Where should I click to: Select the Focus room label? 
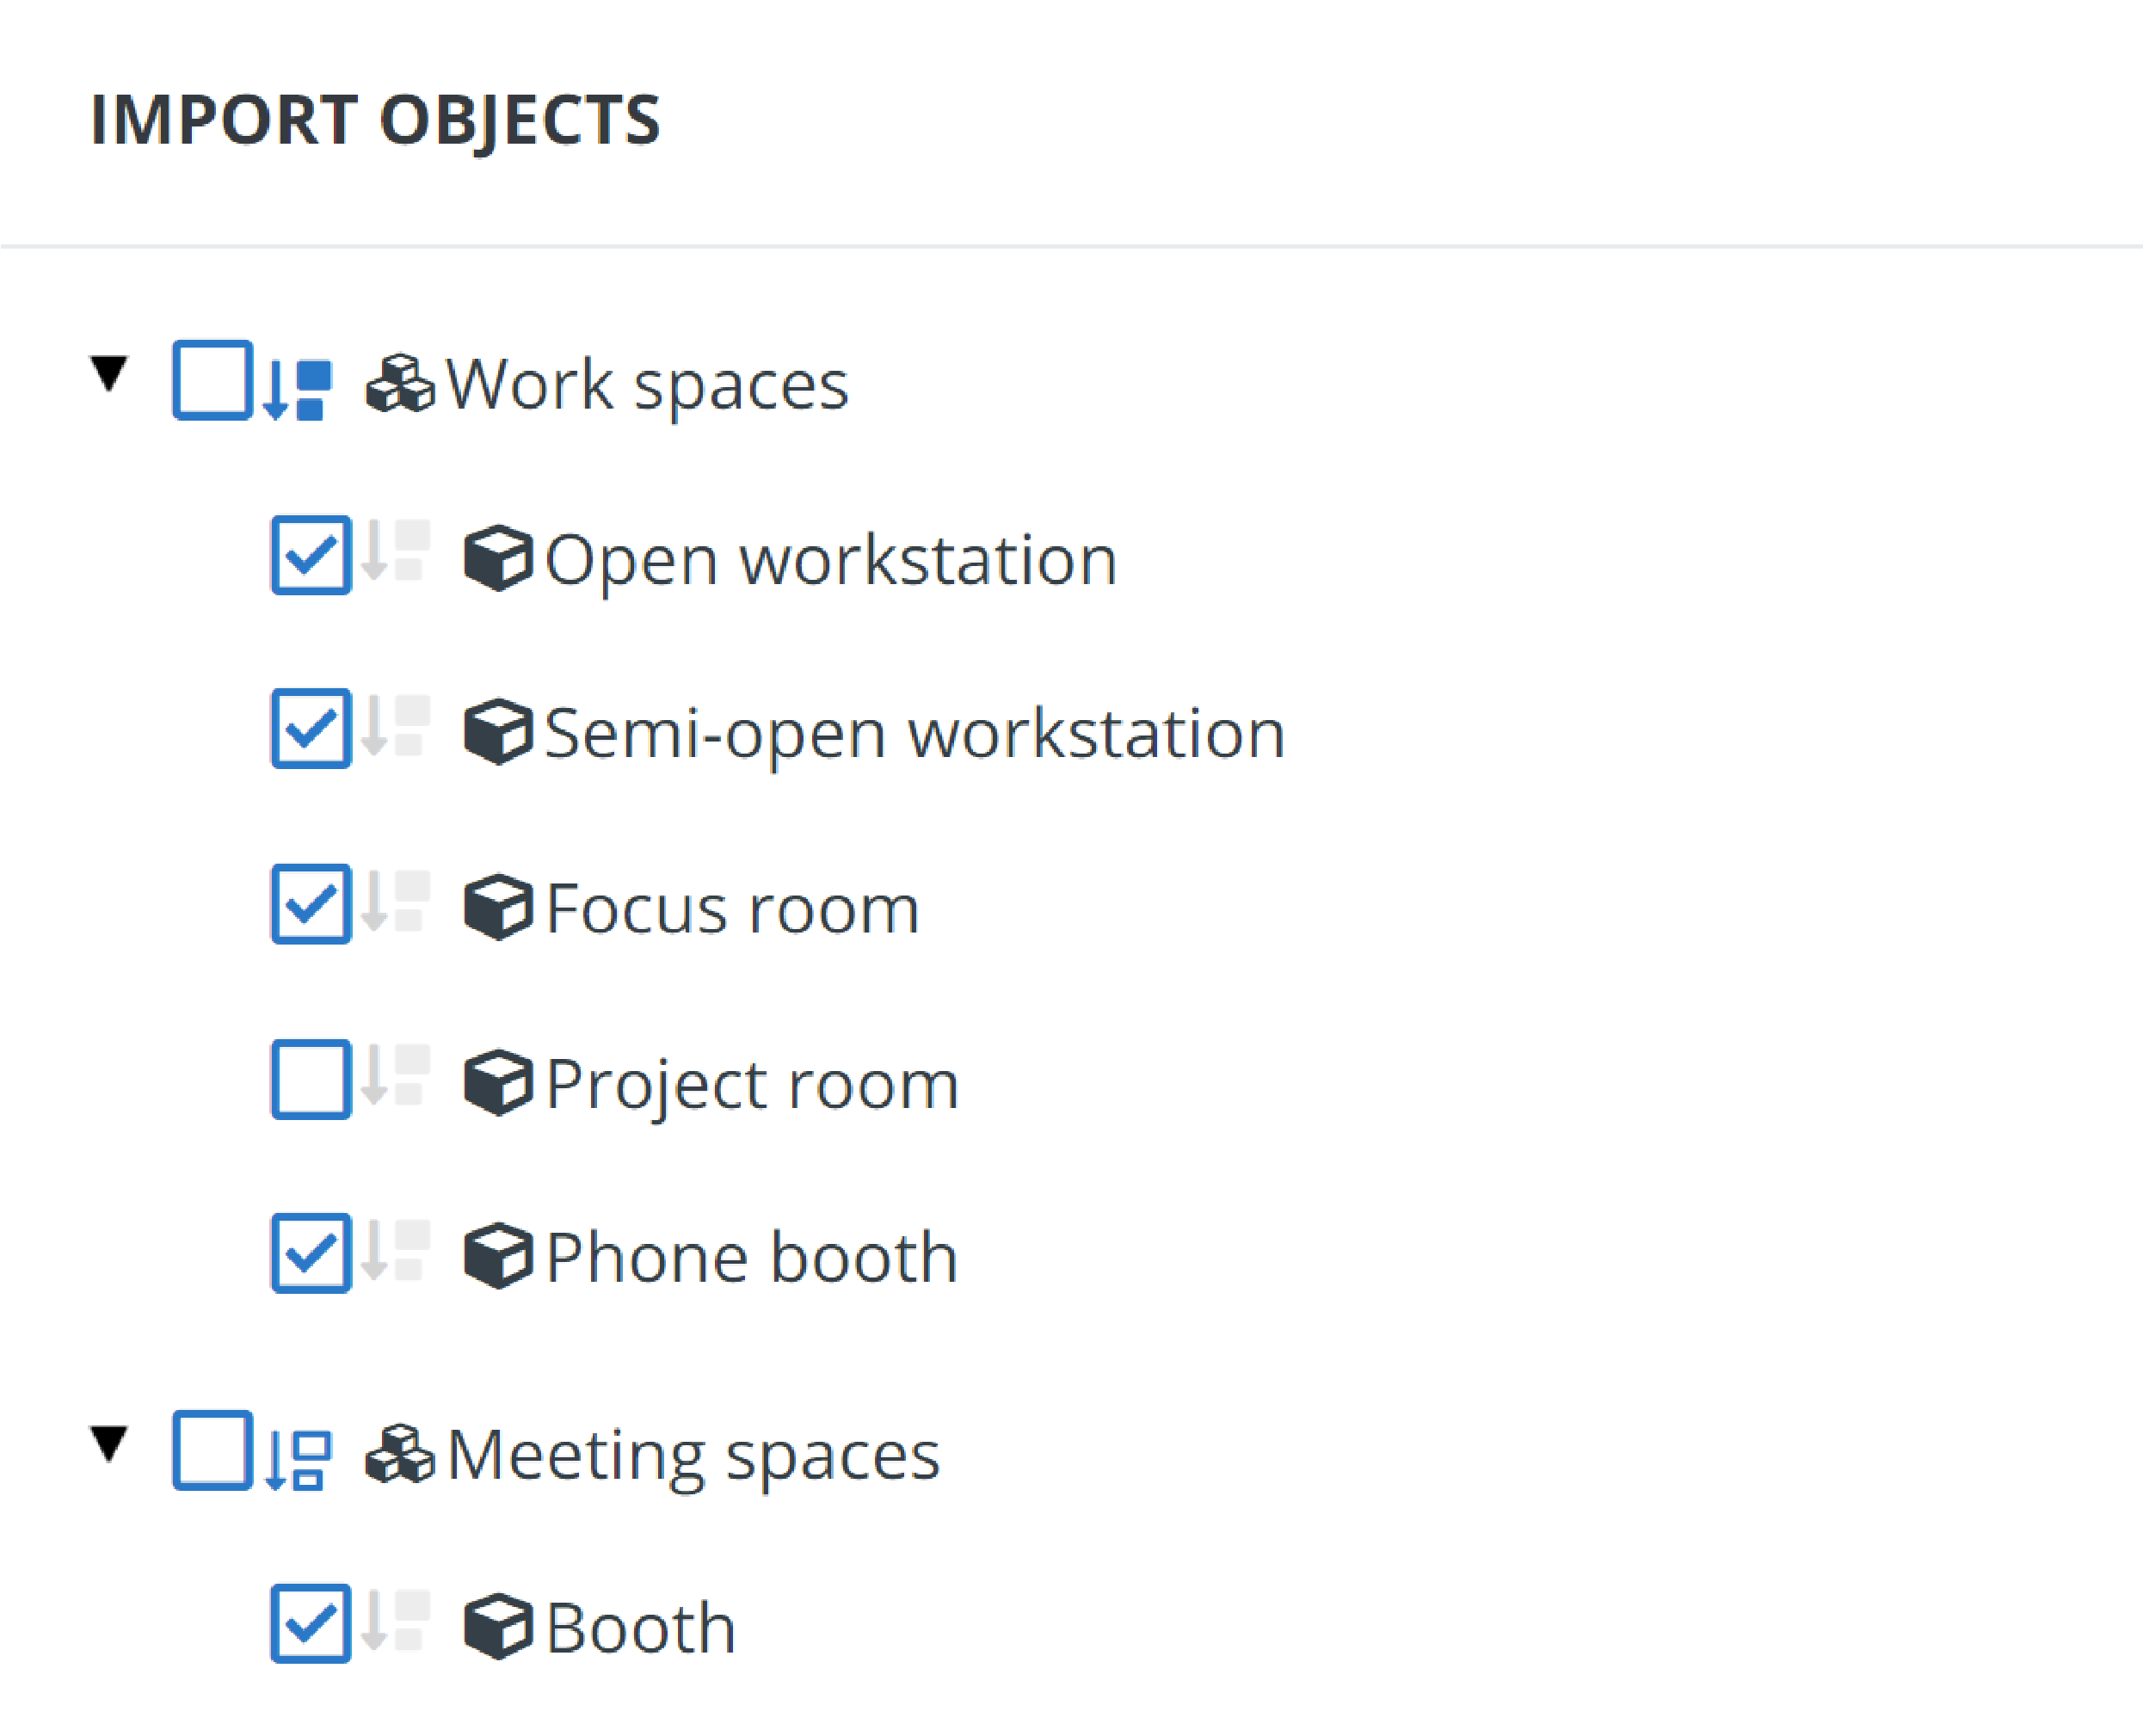coord(732,909)
